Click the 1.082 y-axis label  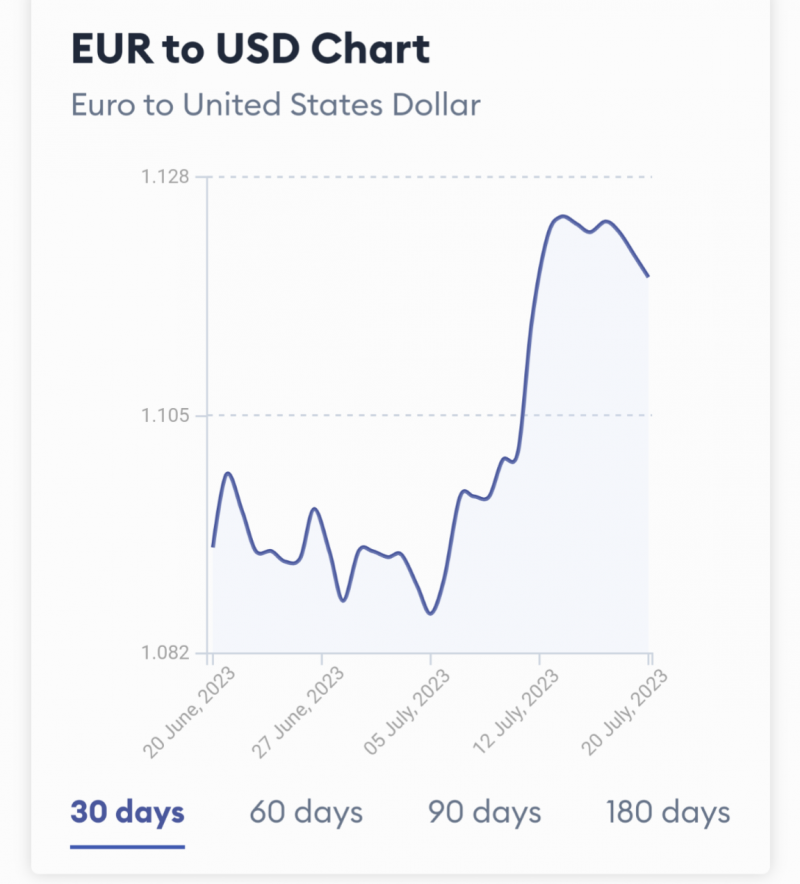pyautogui.click(x=166, y=653)
